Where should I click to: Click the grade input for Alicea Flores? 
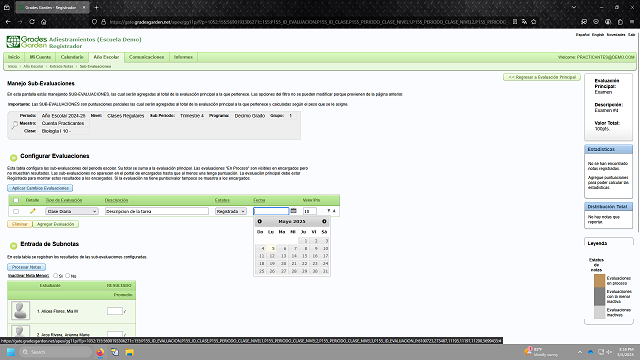click(115, 311)
